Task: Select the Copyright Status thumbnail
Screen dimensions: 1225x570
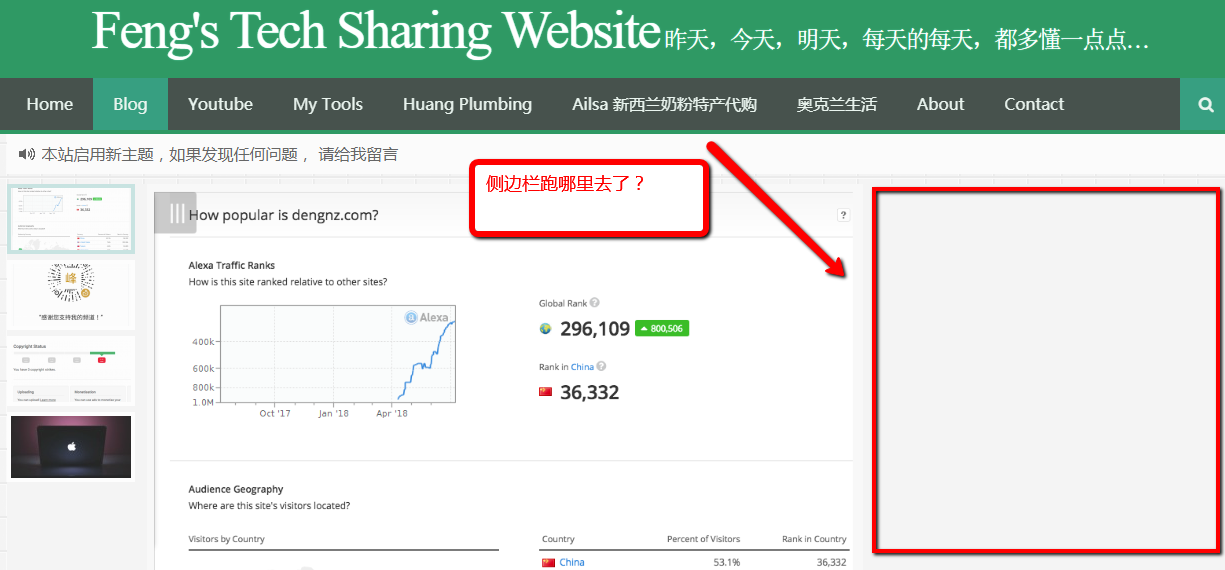Action: click(x=70, y=371)
